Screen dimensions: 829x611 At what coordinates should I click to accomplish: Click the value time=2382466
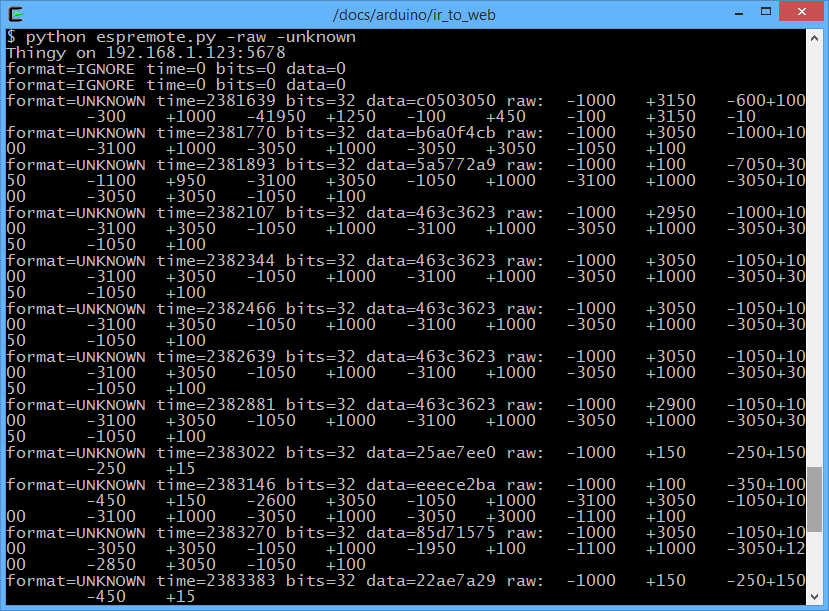coord(216,309)
